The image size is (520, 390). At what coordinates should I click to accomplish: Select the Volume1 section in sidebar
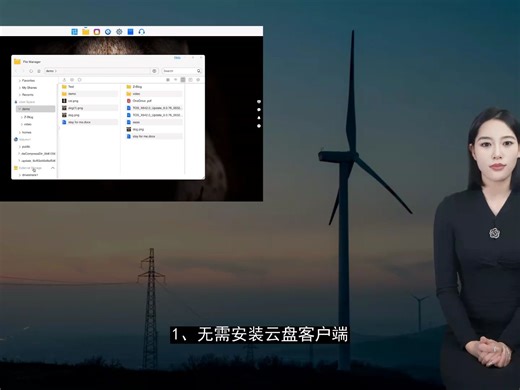(x=25, y=139)
